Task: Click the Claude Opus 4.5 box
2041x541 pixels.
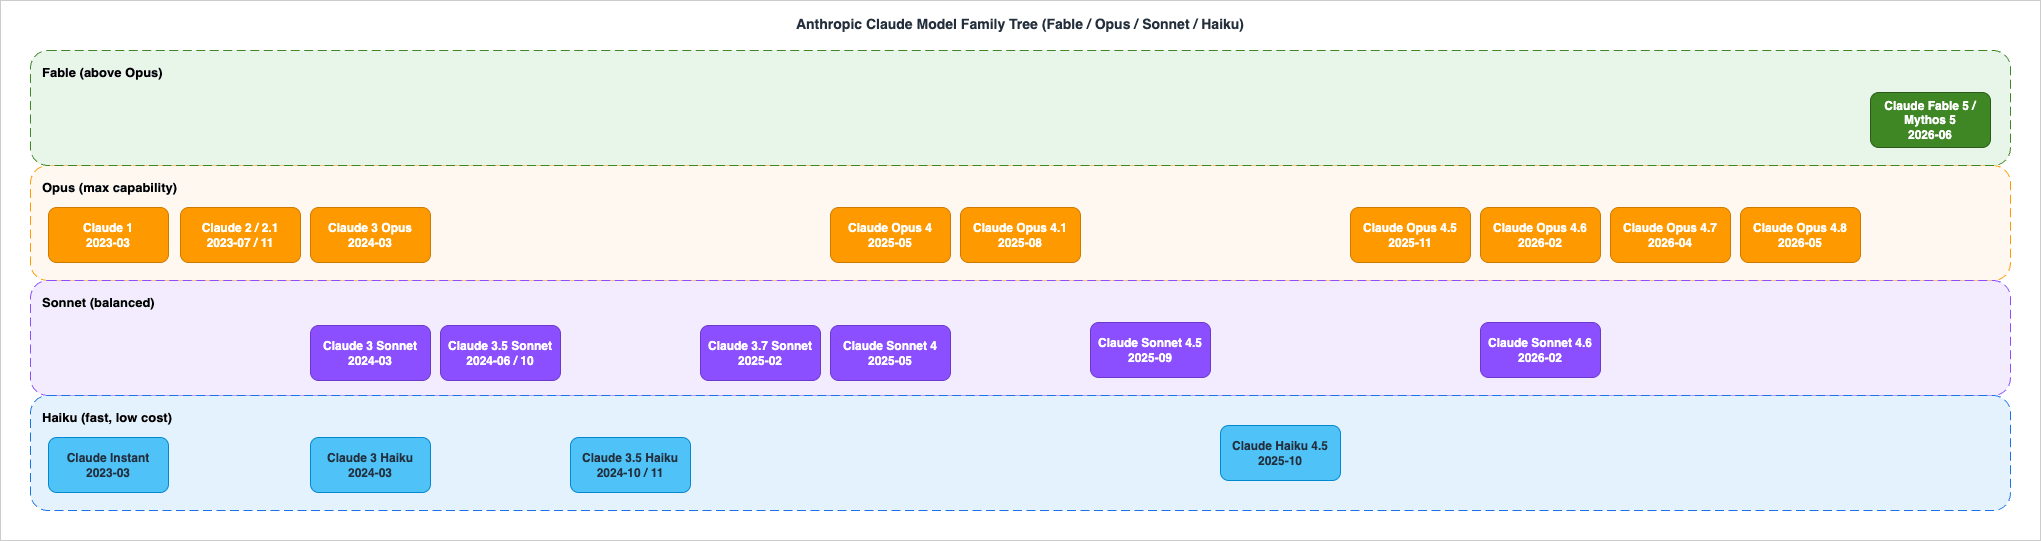Action: click(x=1410, y=235)
